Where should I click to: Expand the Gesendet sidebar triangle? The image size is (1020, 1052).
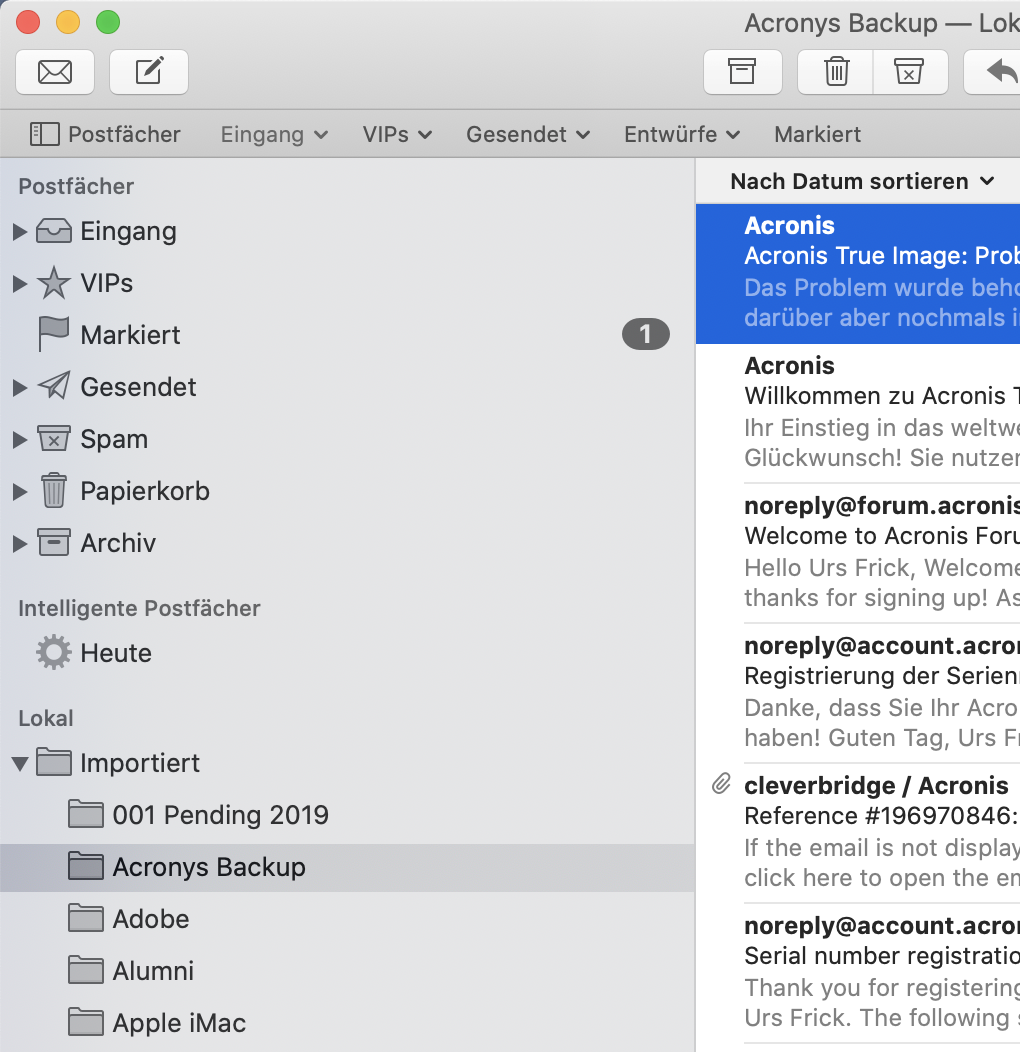click(20, 388)
